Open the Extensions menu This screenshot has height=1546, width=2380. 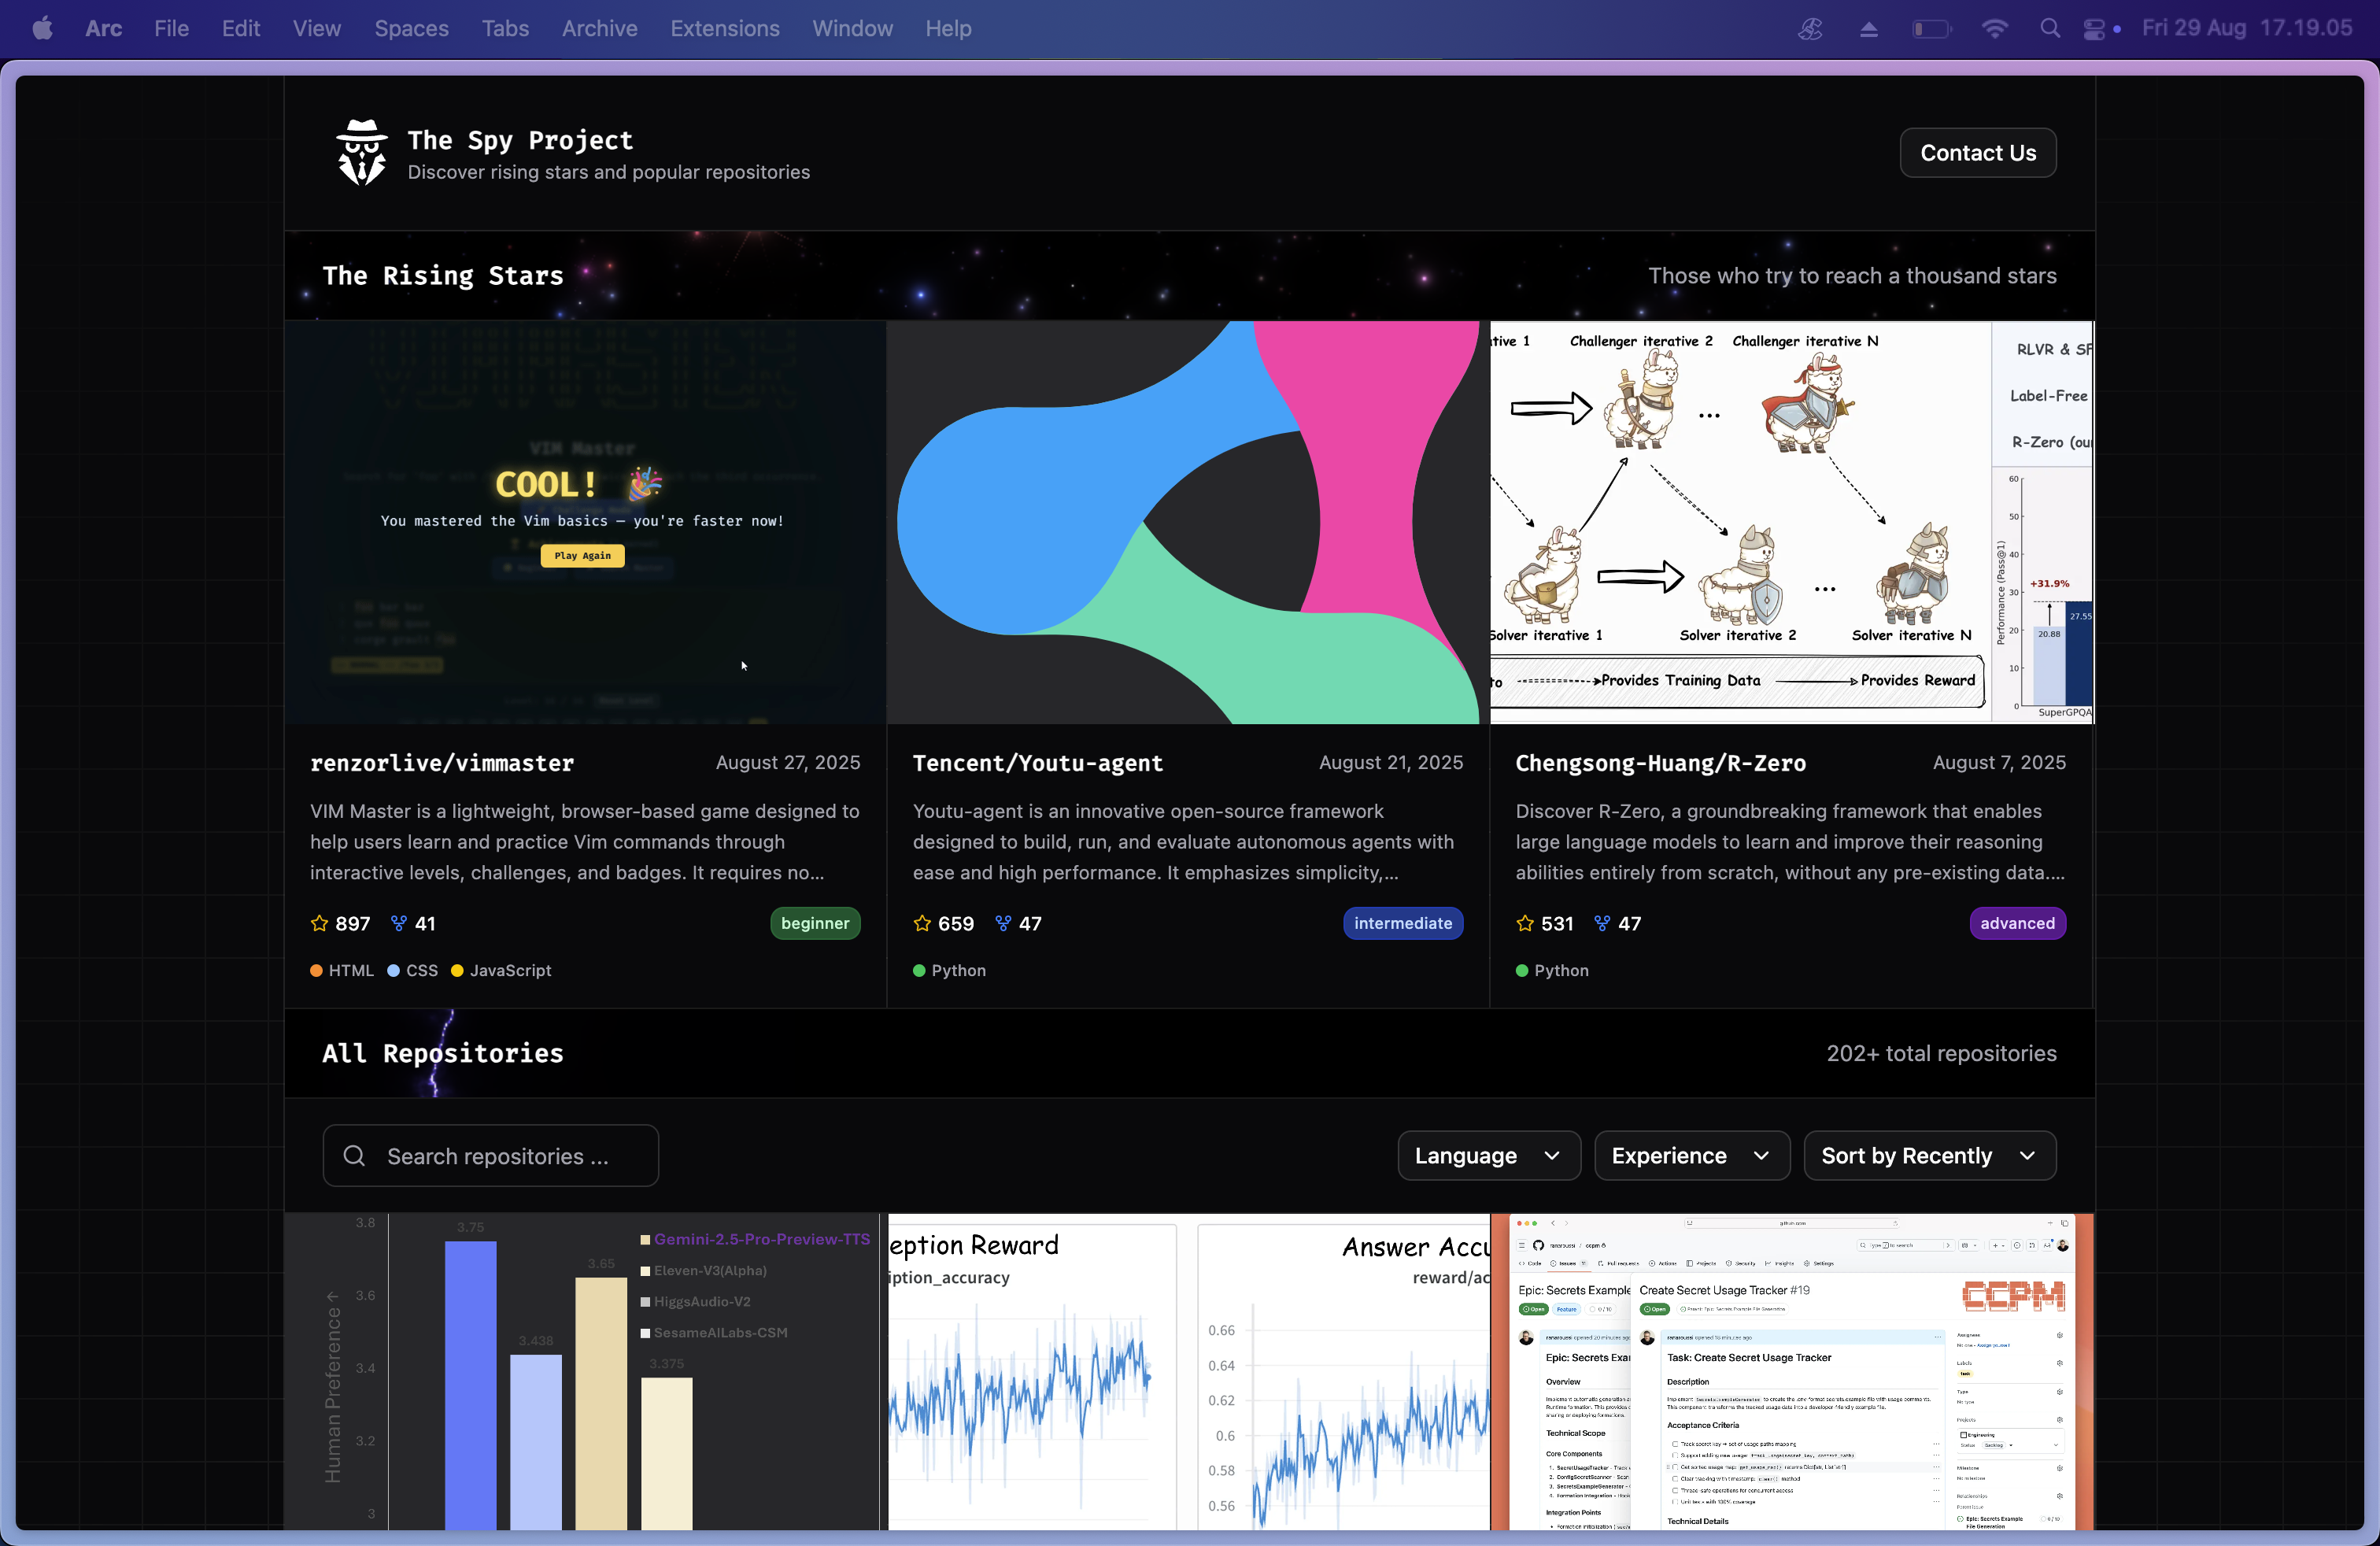[x=724, y=28]
